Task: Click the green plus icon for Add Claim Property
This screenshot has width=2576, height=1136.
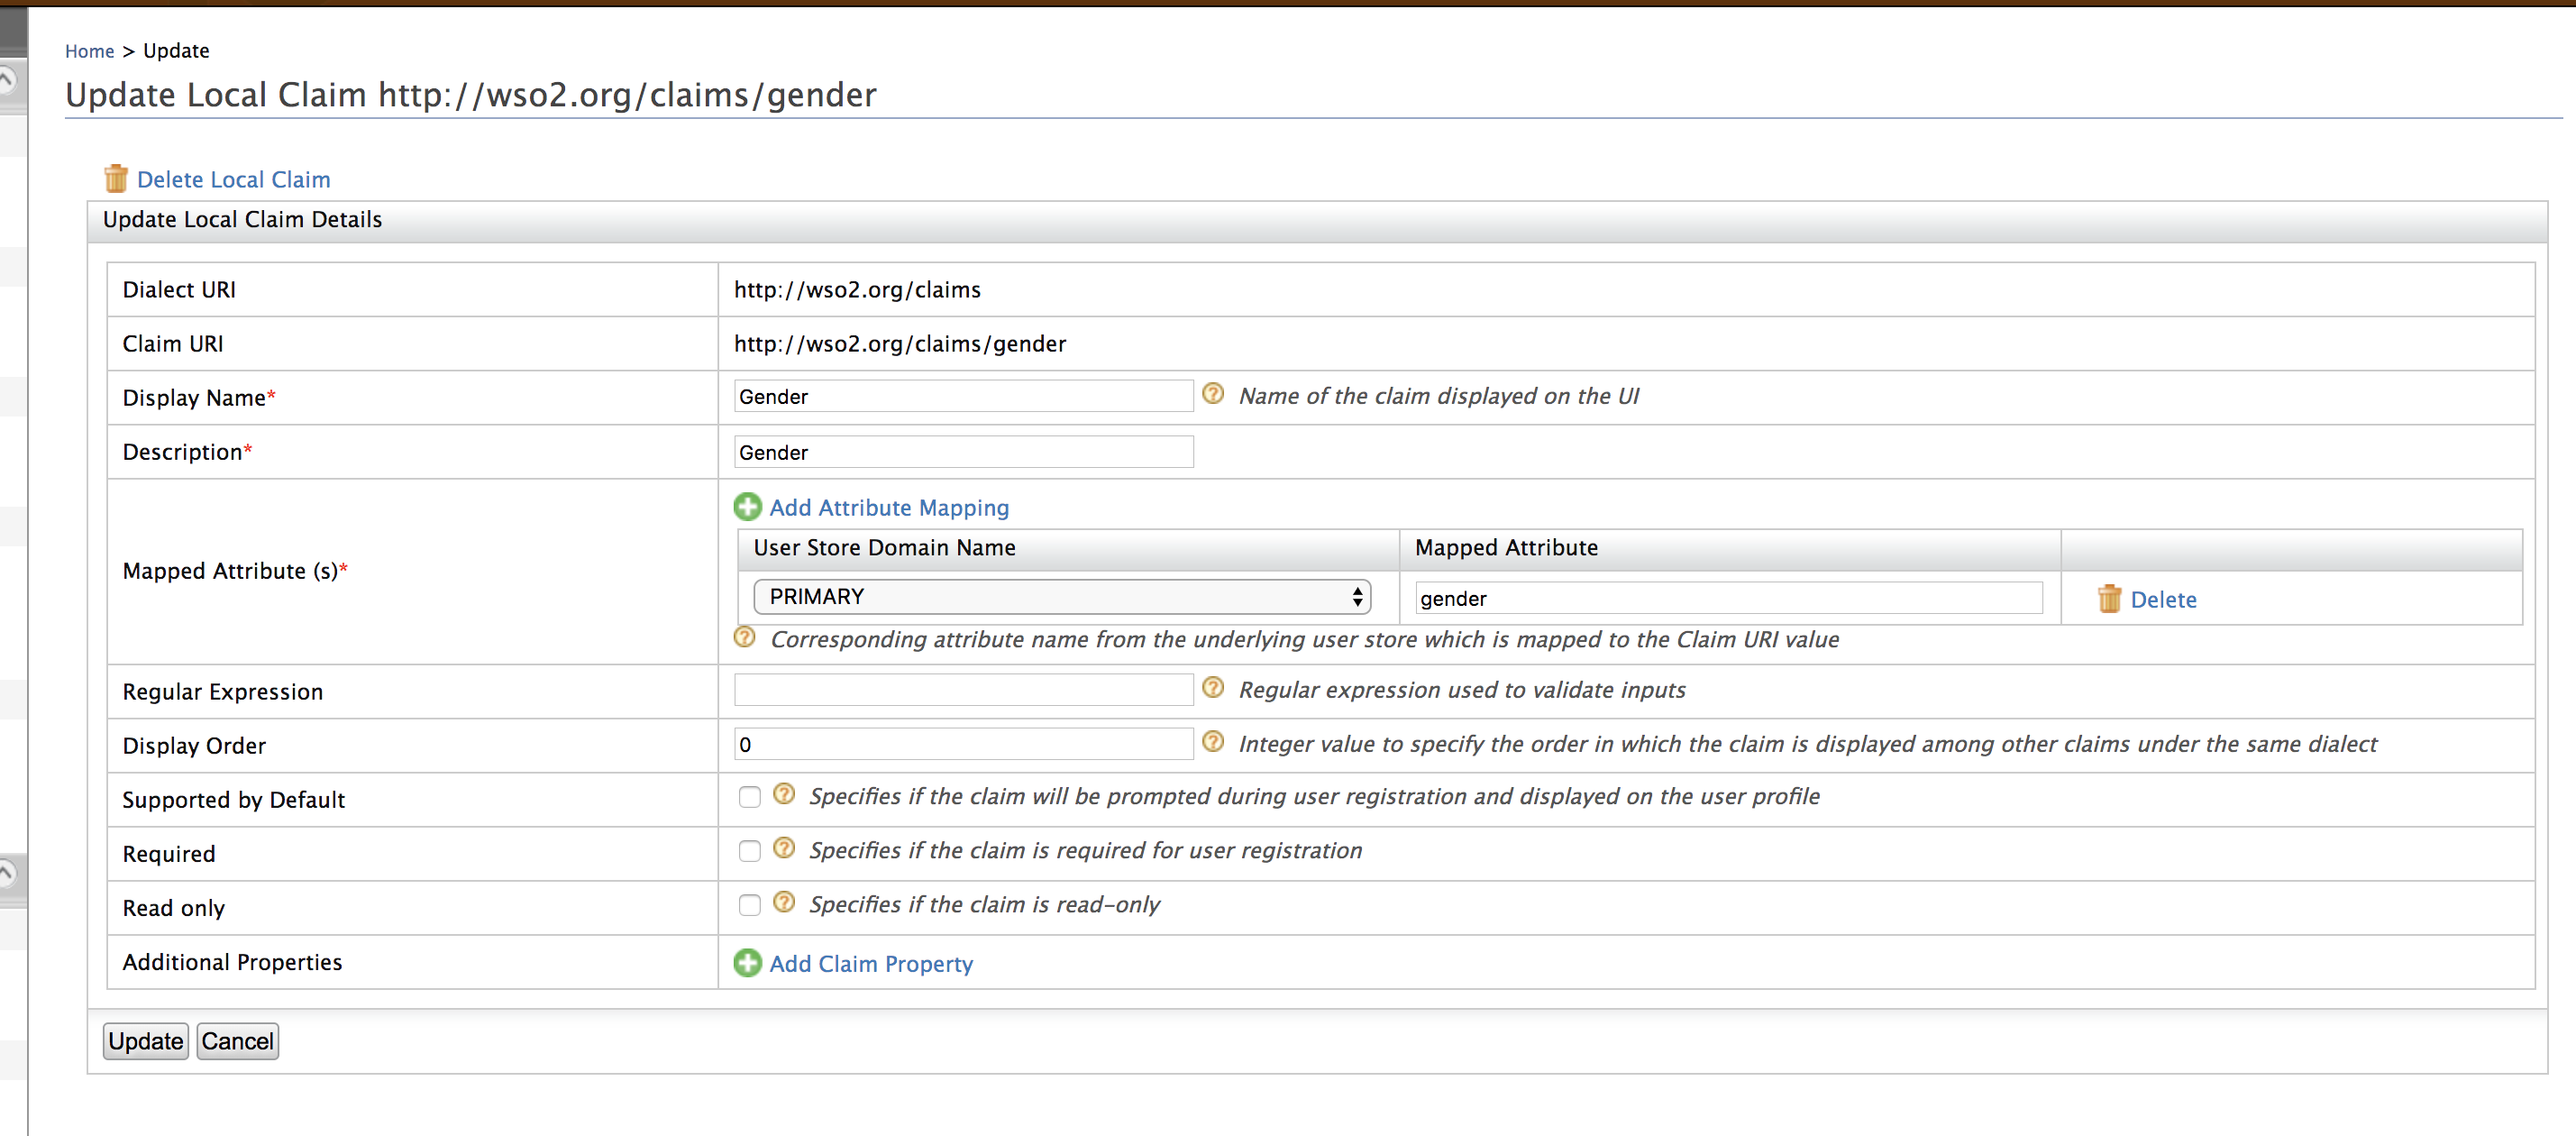Action: tap(747, 963)
